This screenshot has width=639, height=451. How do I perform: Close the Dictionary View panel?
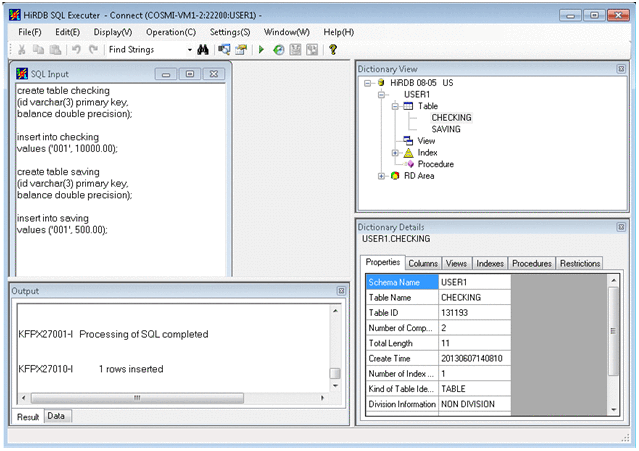[622, 68]
